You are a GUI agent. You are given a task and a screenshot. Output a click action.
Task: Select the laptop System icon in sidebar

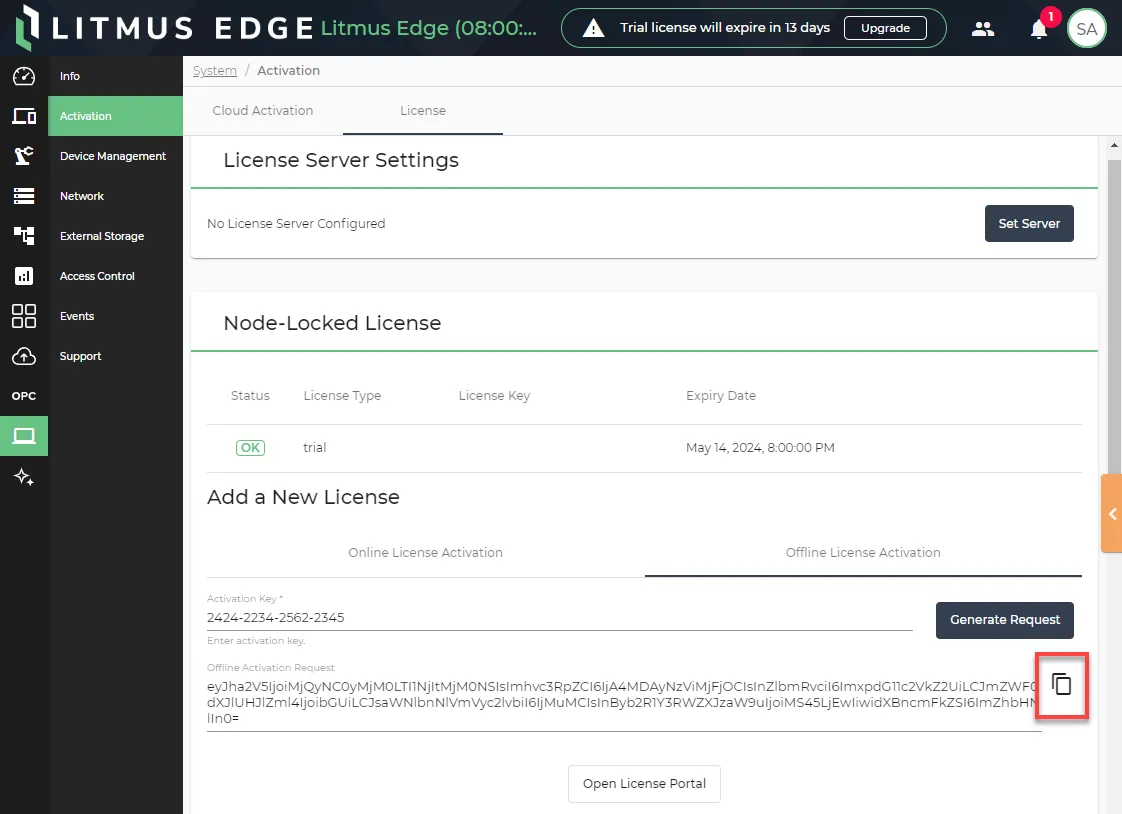pos(24,436)
